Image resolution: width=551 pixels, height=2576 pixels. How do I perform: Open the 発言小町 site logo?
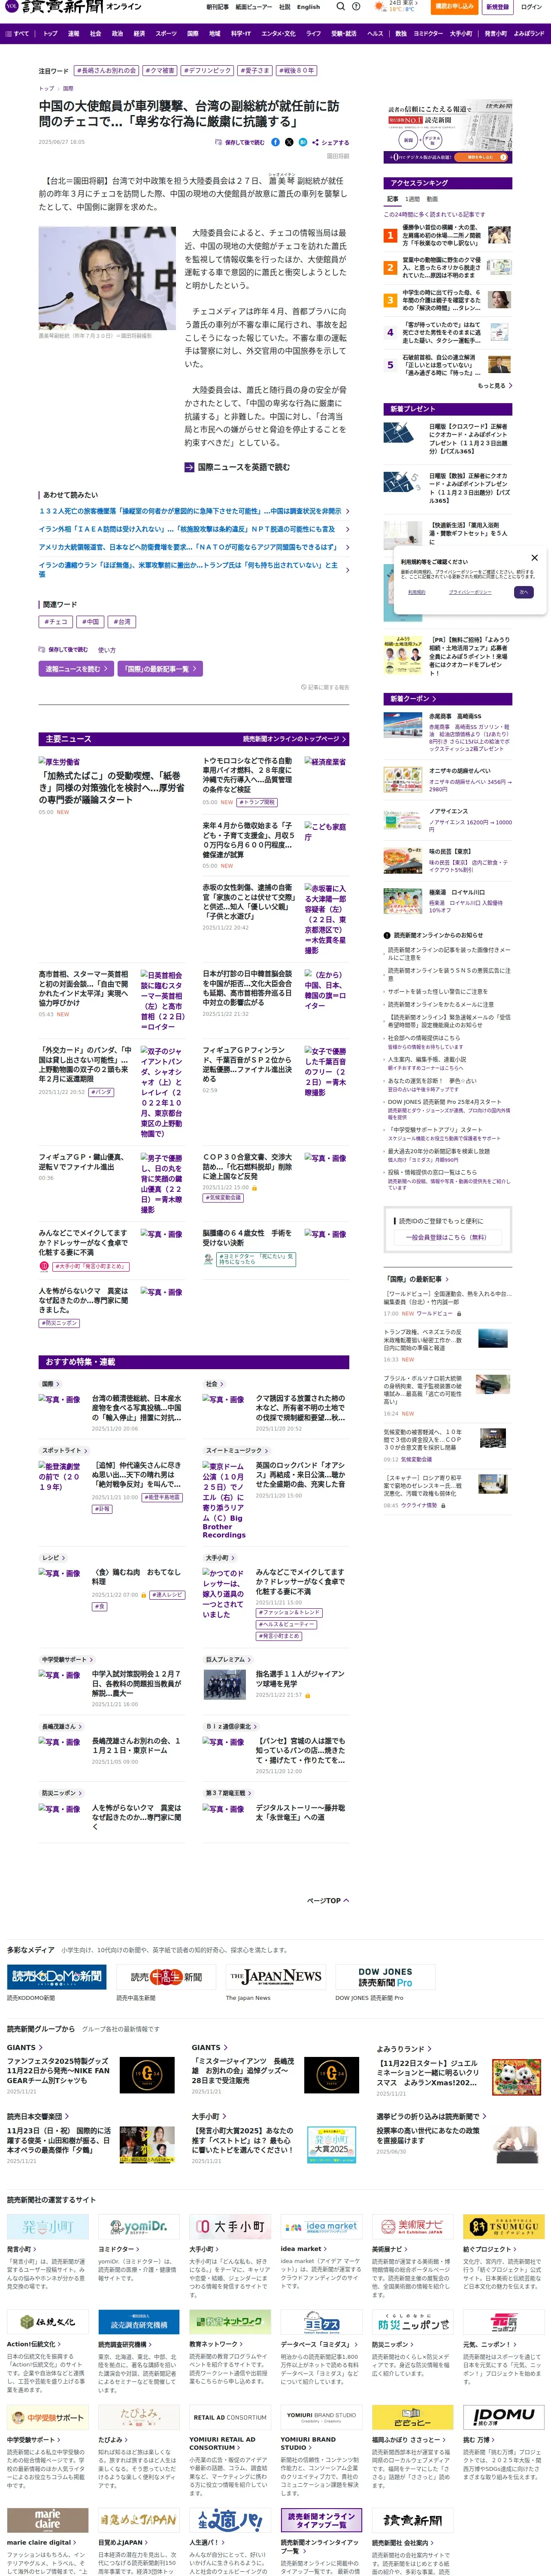click(48, 2226)
